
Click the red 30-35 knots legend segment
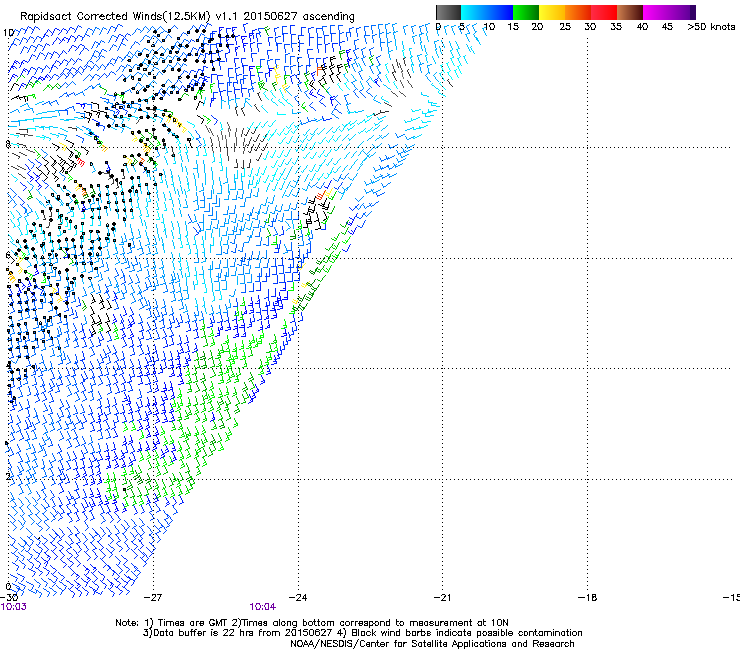click(604, 12)
